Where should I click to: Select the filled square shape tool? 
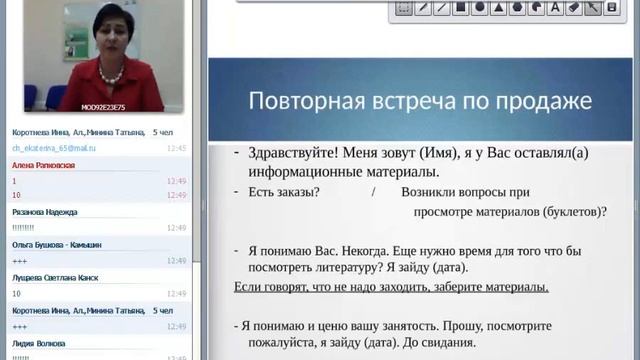[x=460, y=8]
